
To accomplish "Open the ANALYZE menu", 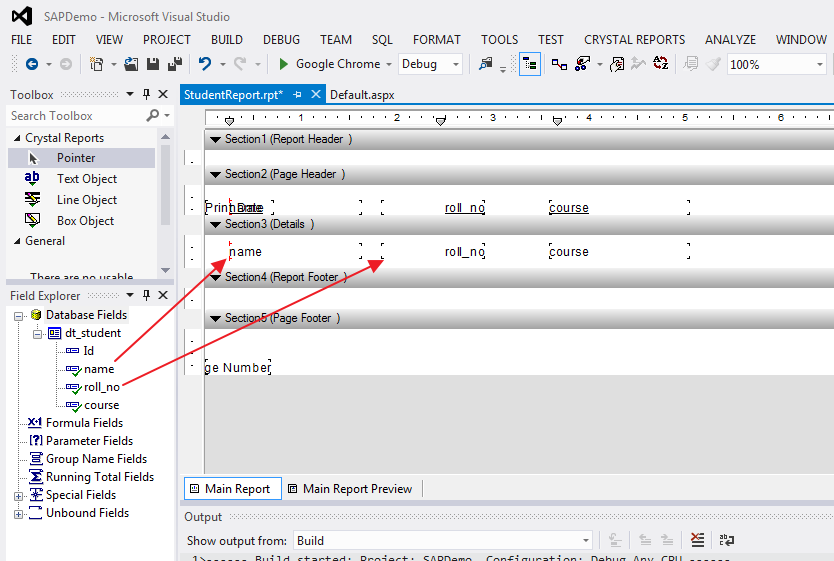I will pos(730,40).
